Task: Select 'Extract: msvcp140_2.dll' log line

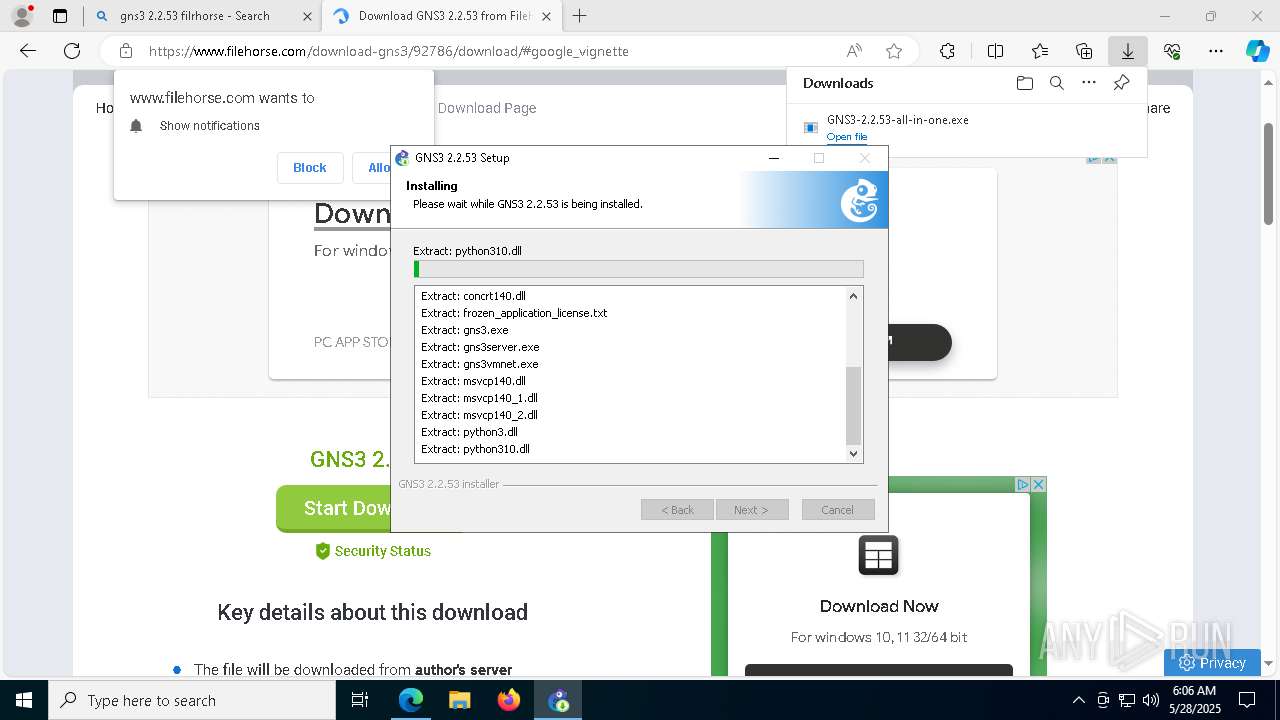Action: [x=479, y=415]
